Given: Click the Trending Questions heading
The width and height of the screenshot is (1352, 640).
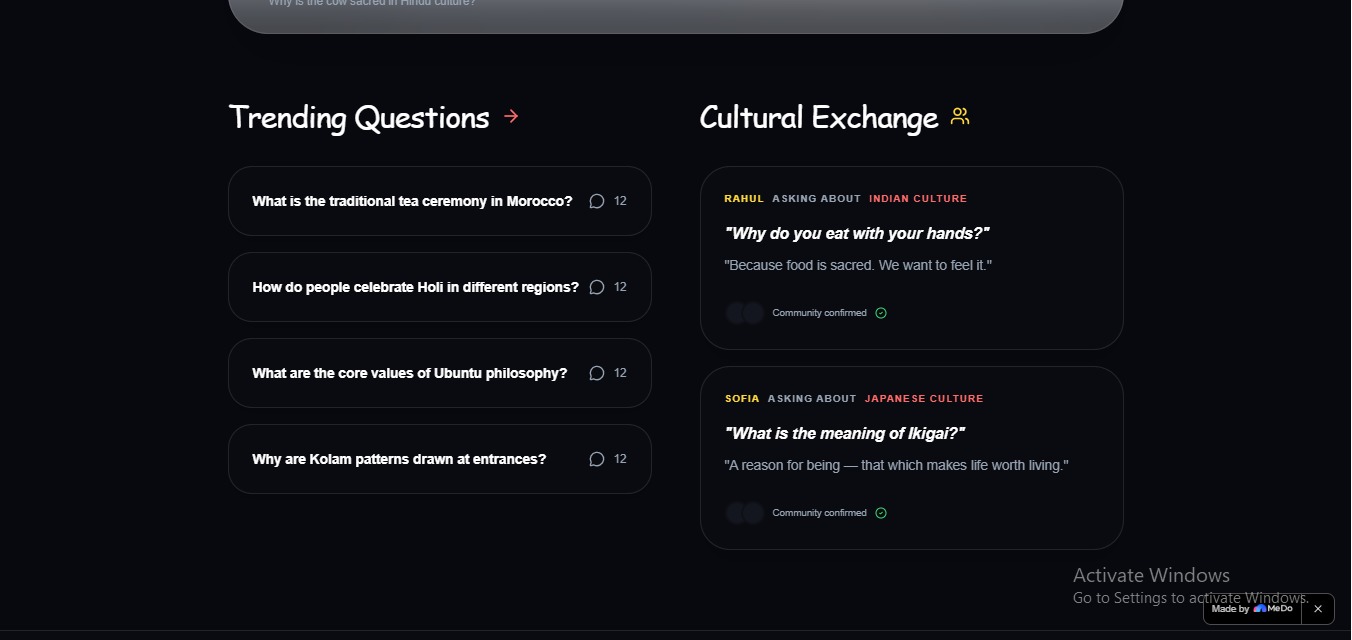Looking at the screenshot, I should 359,118.
